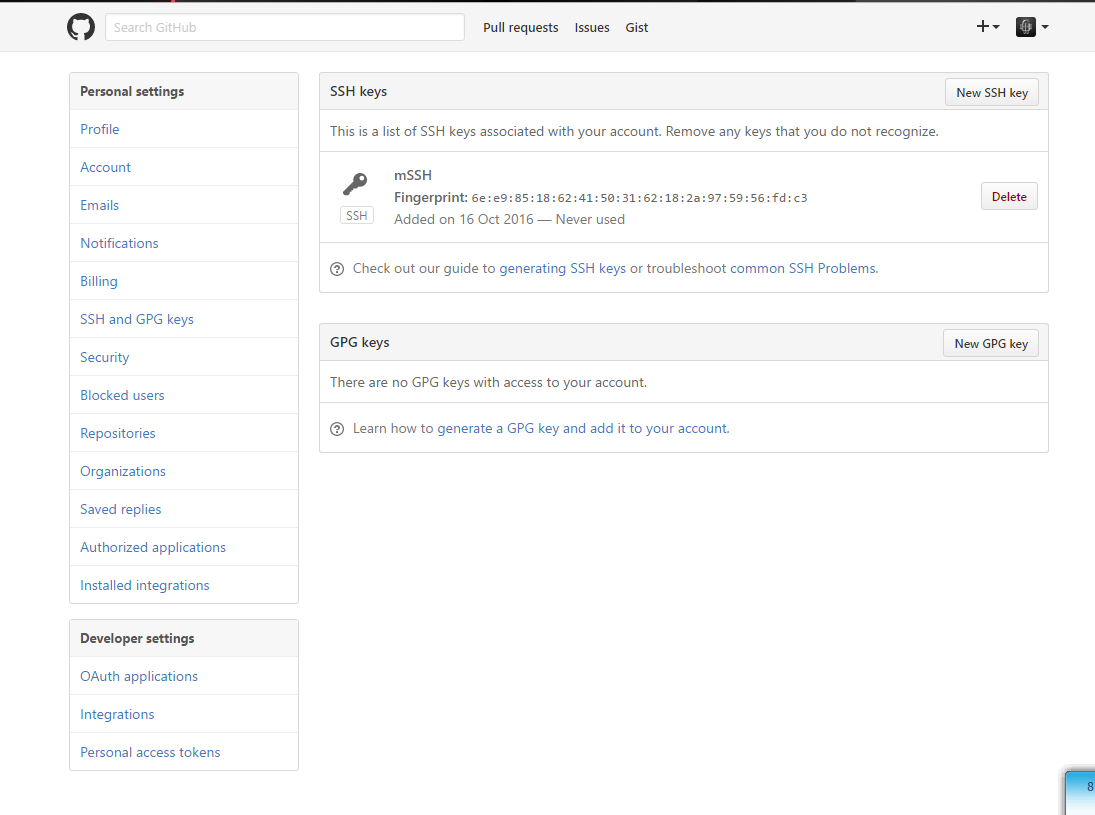Open Pull requests in top navigation

tap(520, 27)
